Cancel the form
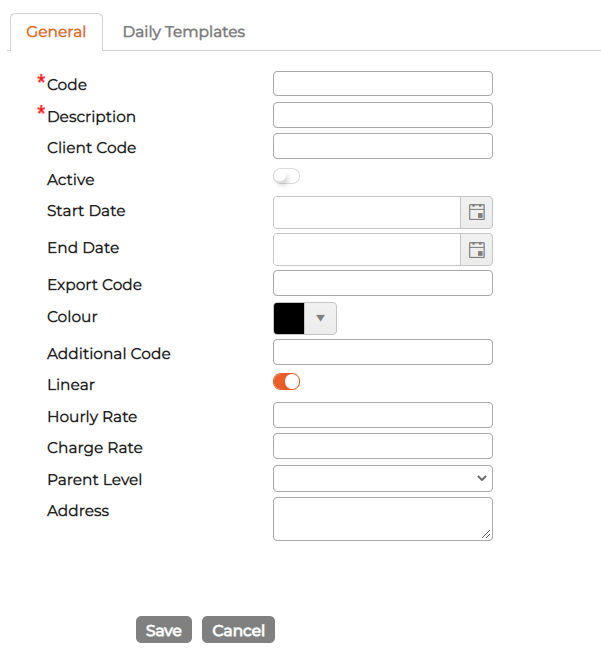The image size is (601, 666). [238, 629]
